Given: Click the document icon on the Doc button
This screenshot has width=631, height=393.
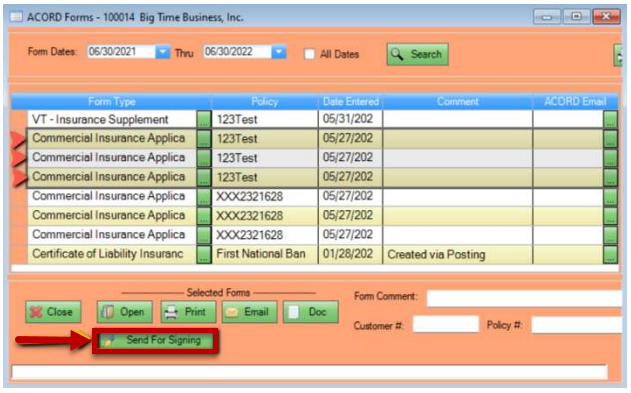Looking at the screenshot, I should [294, 312].
